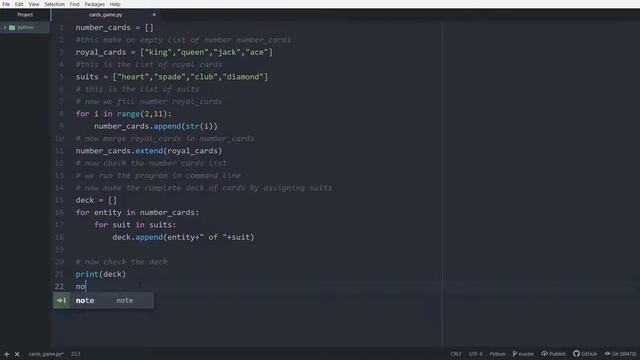Open the View menu

coord(34,4)
